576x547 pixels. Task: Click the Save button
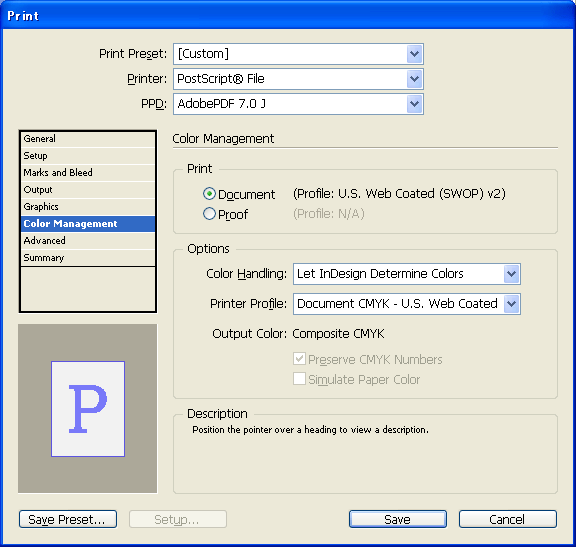pos(398,519)
